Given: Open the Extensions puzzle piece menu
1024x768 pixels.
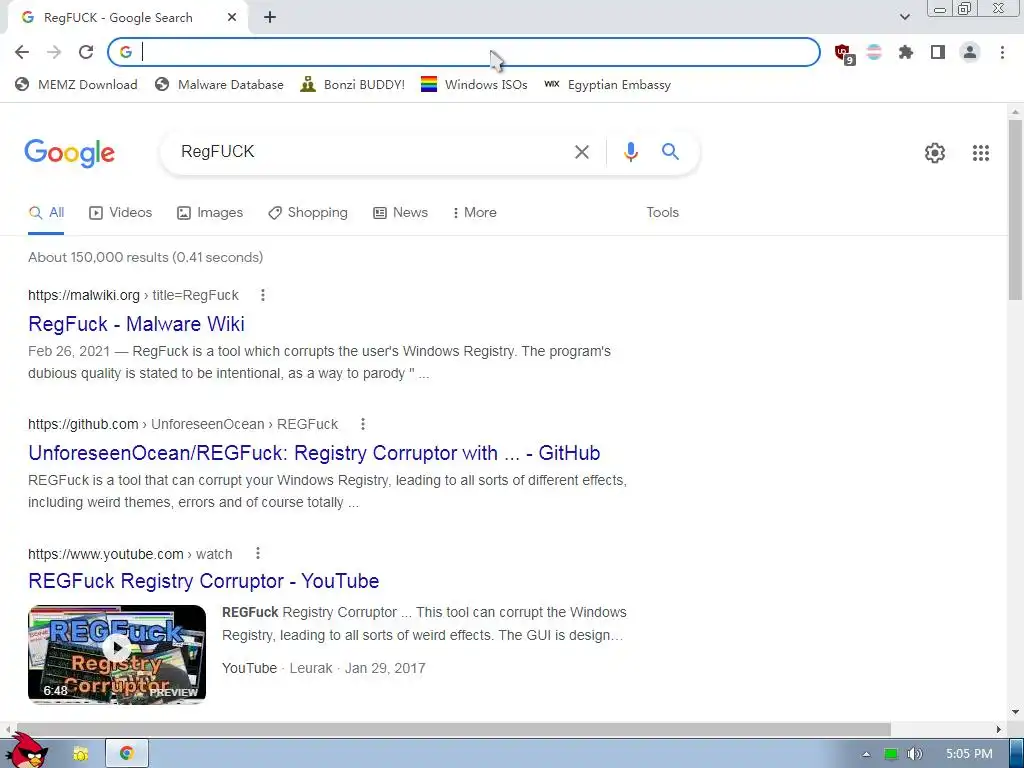Looking at the screenshot, I should (906, 52).
